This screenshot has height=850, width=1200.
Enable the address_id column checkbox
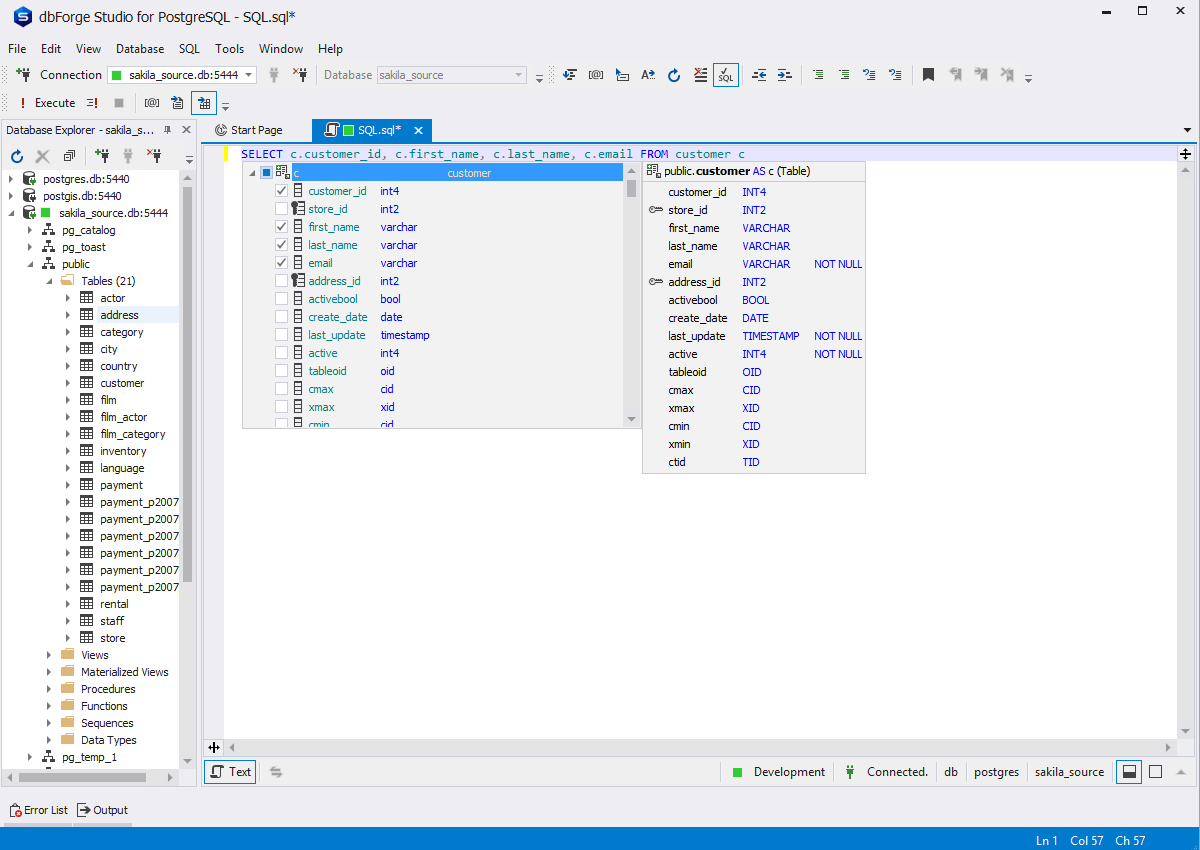[x=281, y=280]
